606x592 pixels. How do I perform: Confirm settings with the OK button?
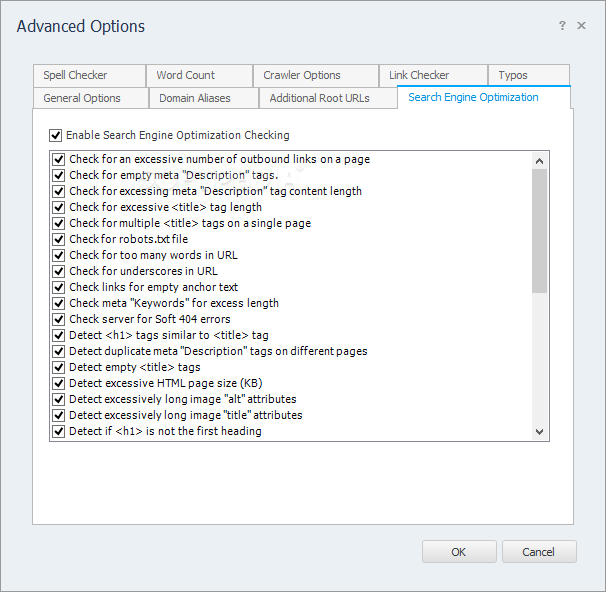pyautogui.click(x=459, y=552)
